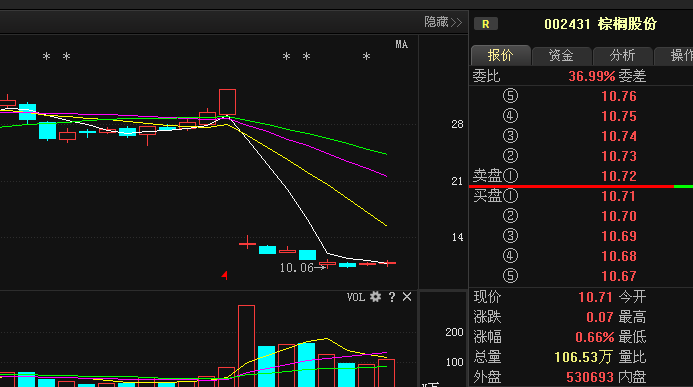The image size is (693, 387).
Task: Hide the side panel via 隐藏>>
Action: 443,22
